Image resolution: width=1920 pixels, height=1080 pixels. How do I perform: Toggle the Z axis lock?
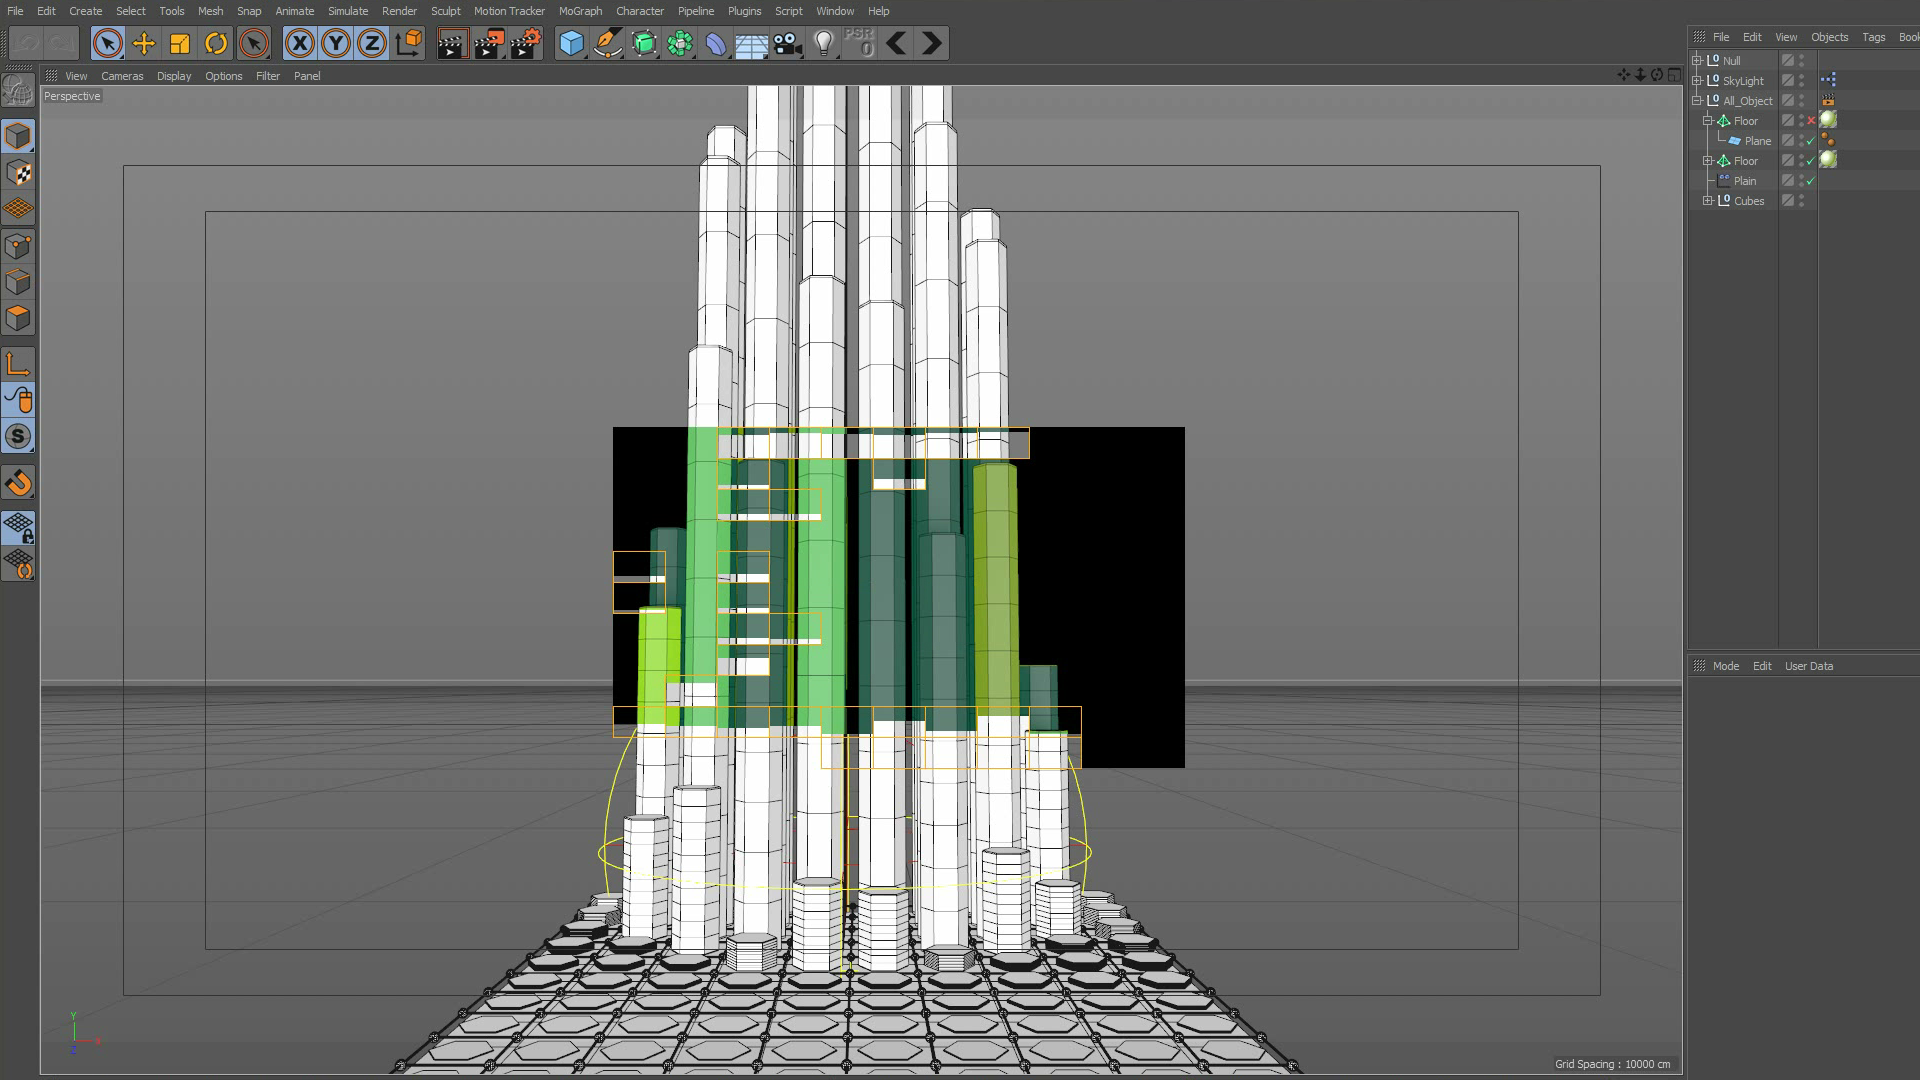point(372,43)
